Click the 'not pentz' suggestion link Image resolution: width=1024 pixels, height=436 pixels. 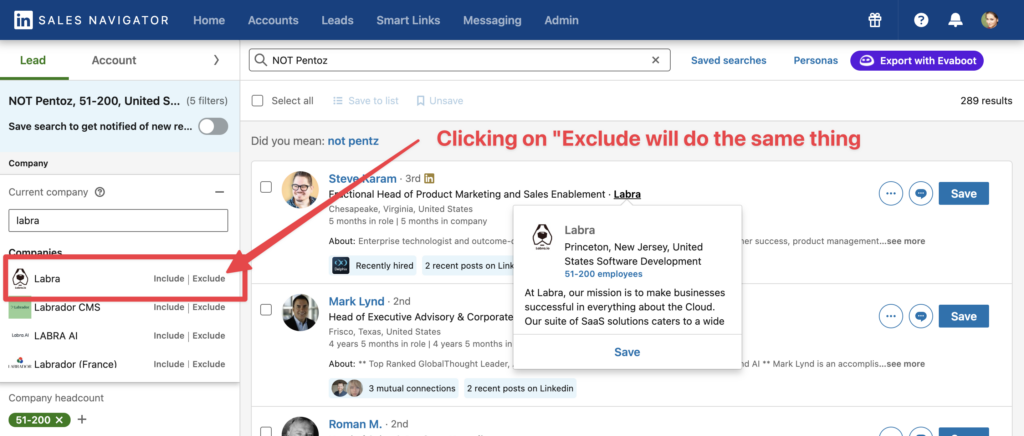point(353,141)
